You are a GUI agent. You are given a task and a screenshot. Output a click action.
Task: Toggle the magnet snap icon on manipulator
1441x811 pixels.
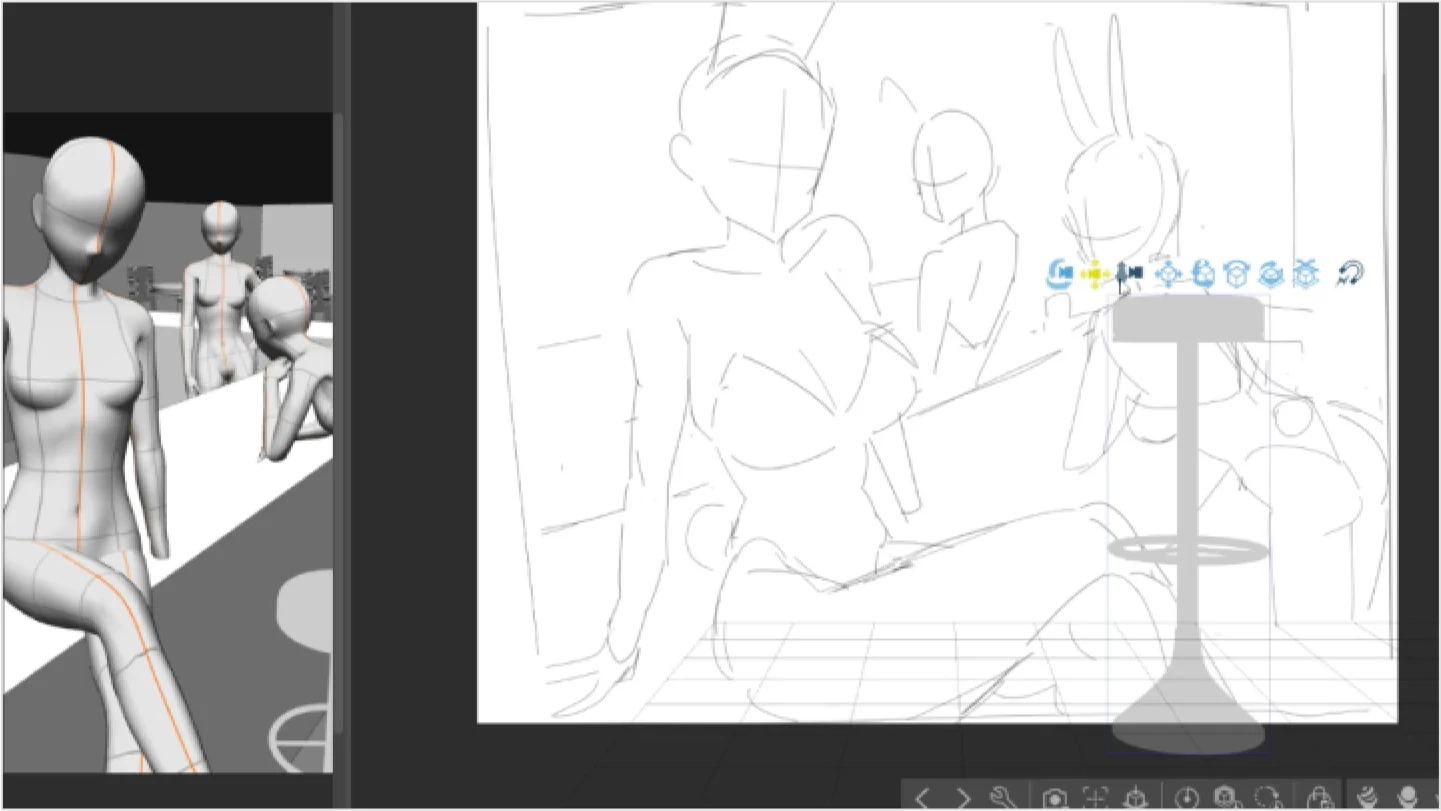[1350, 273]
